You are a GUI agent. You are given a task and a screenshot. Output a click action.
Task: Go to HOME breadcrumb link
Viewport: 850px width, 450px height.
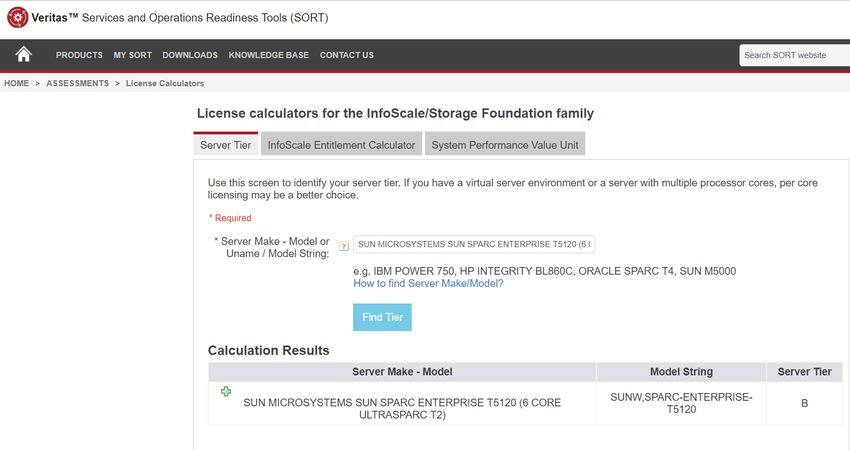[17, 83]
